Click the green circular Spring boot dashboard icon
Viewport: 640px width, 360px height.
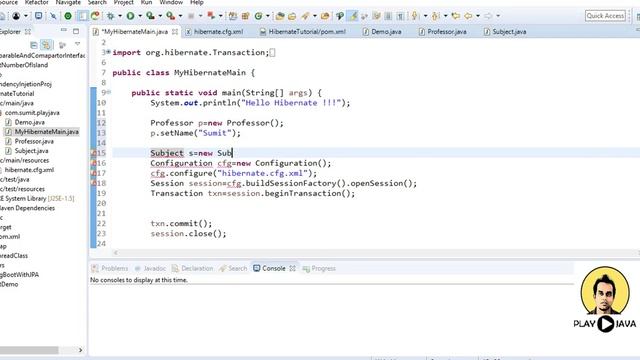pos(68,16)
